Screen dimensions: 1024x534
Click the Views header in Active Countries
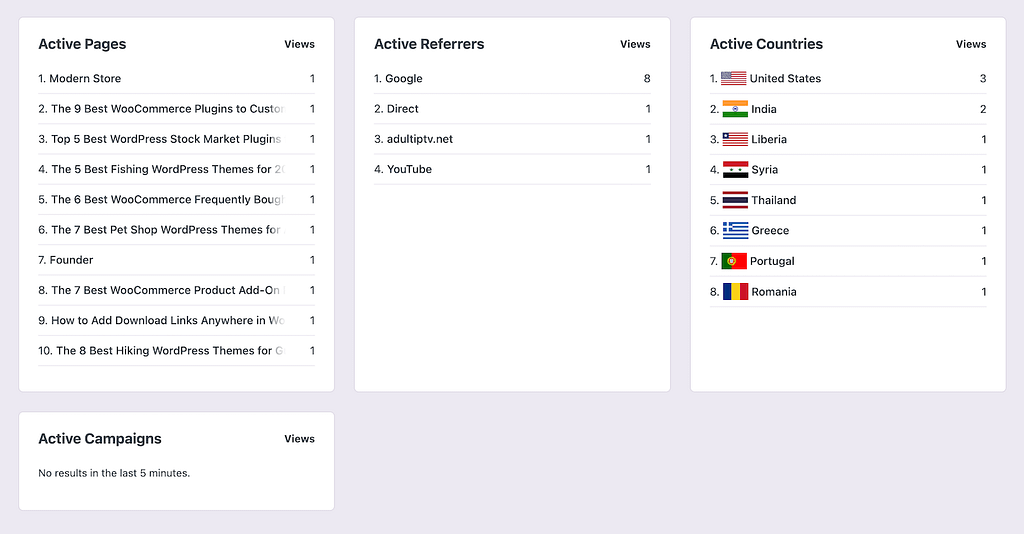(x=970, y=44)
